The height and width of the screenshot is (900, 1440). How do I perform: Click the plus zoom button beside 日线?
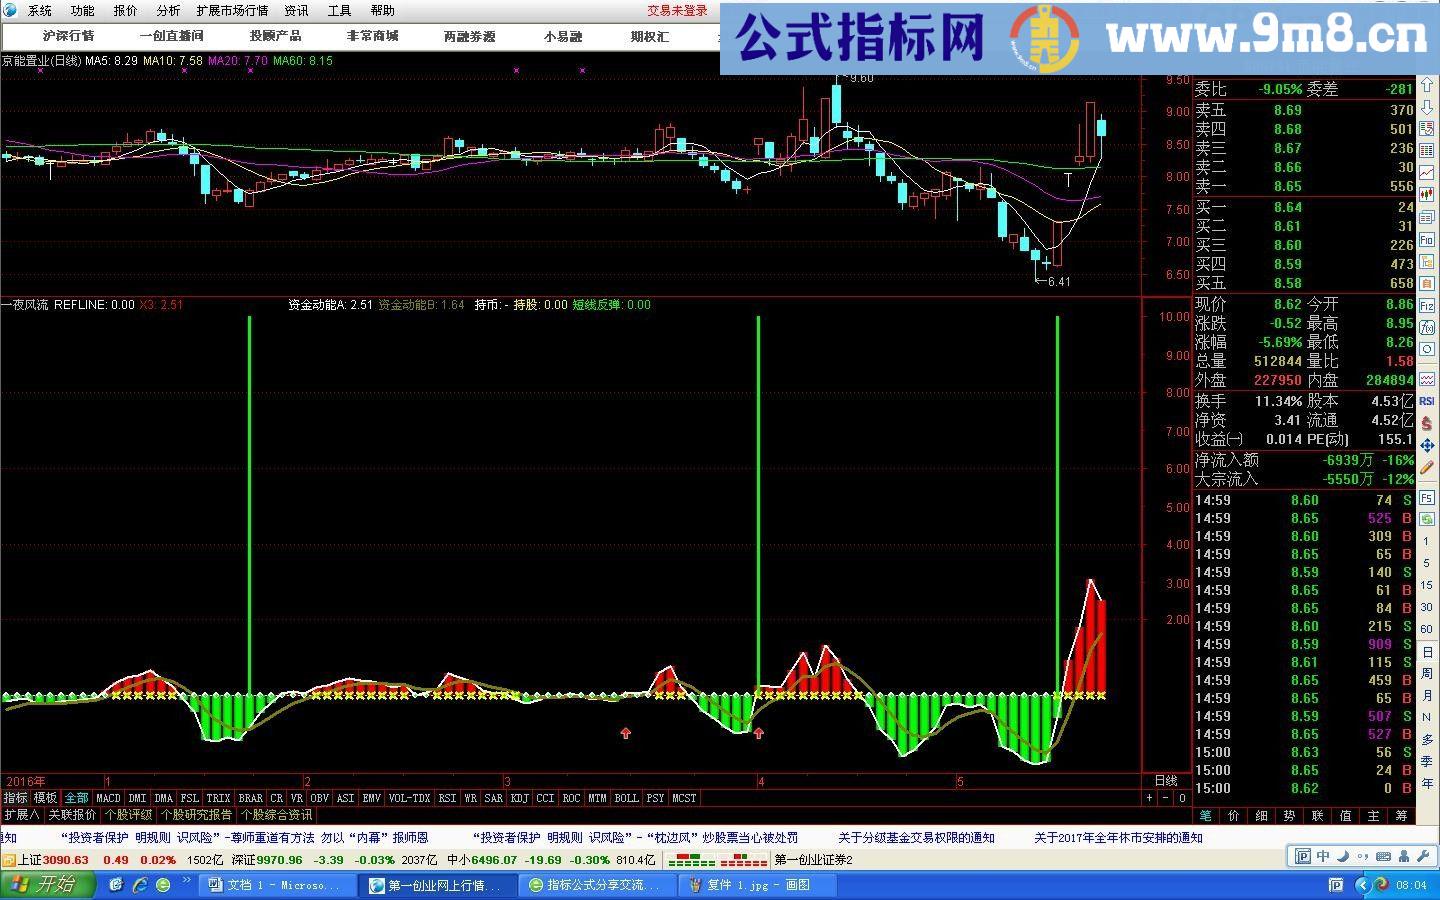coord(1150,798)
